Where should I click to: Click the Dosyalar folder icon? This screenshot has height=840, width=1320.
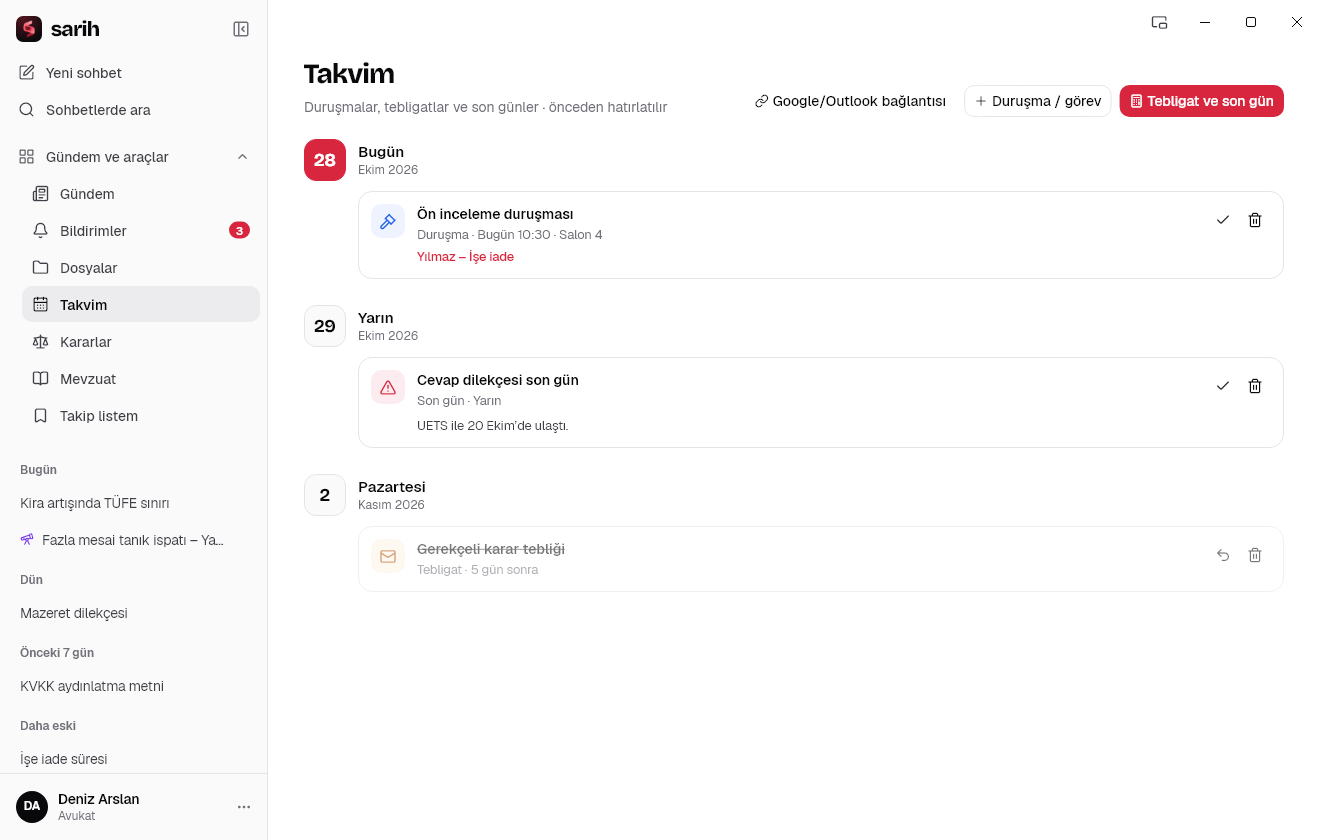click(40, 268)
